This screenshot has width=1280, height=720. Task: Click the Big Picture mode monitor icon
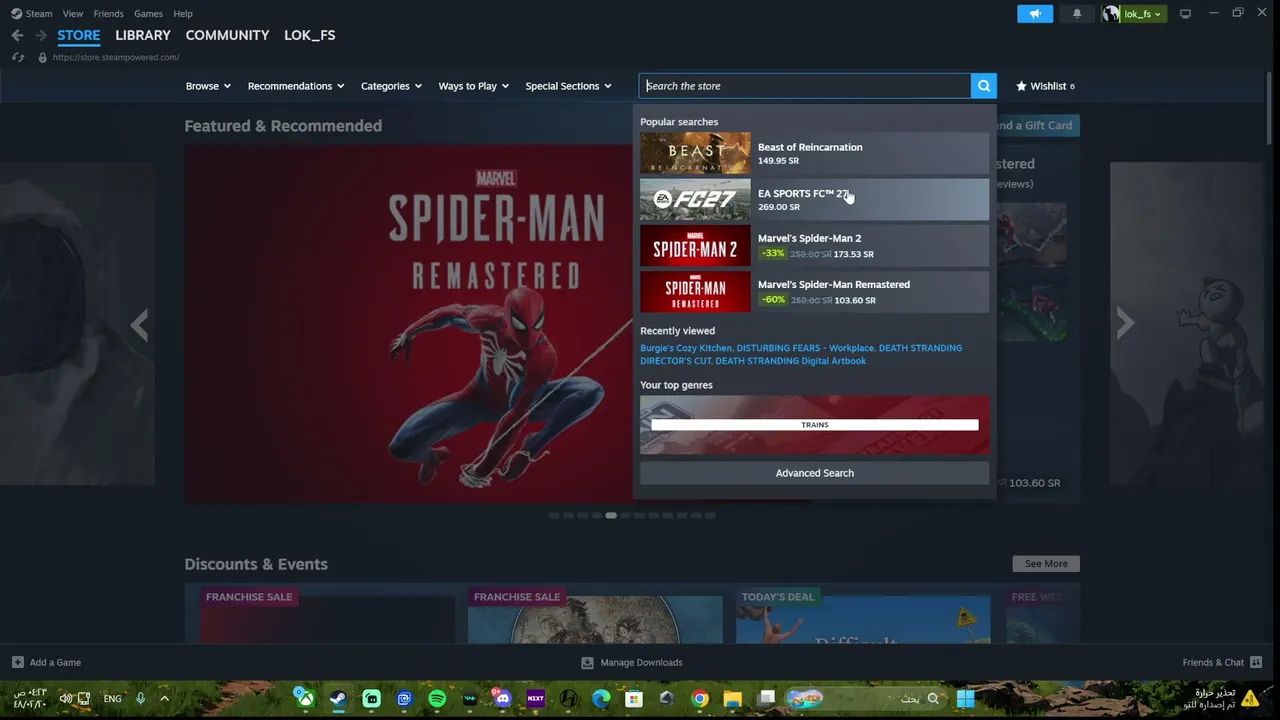[1185, 14]
